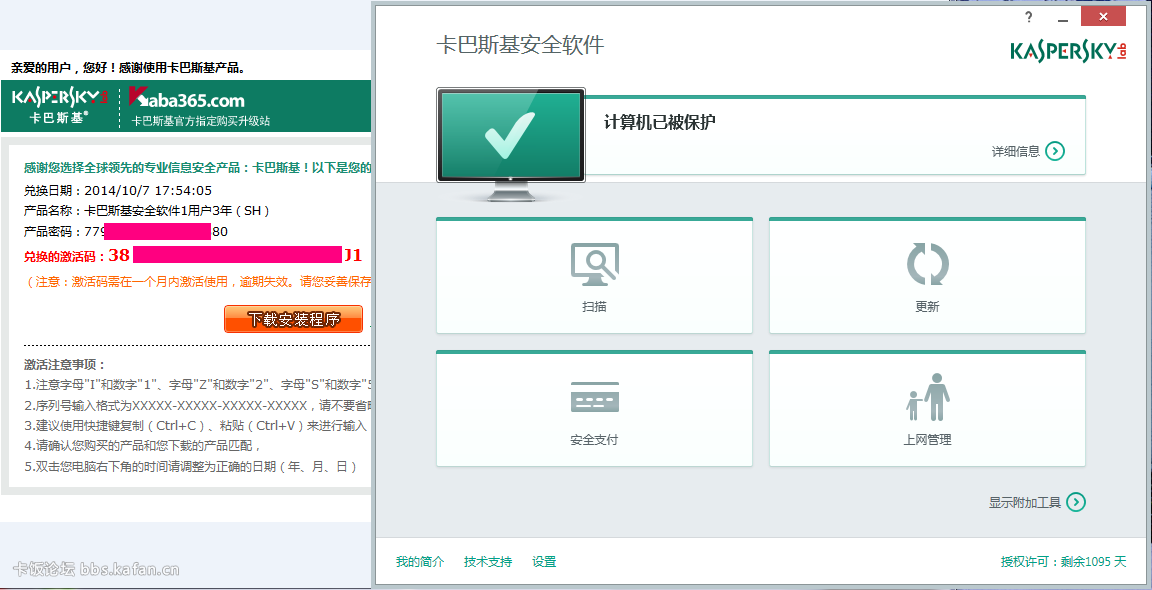
Task: Open 我的简介 in the bottom bar
Action: [x=420, y=562]
